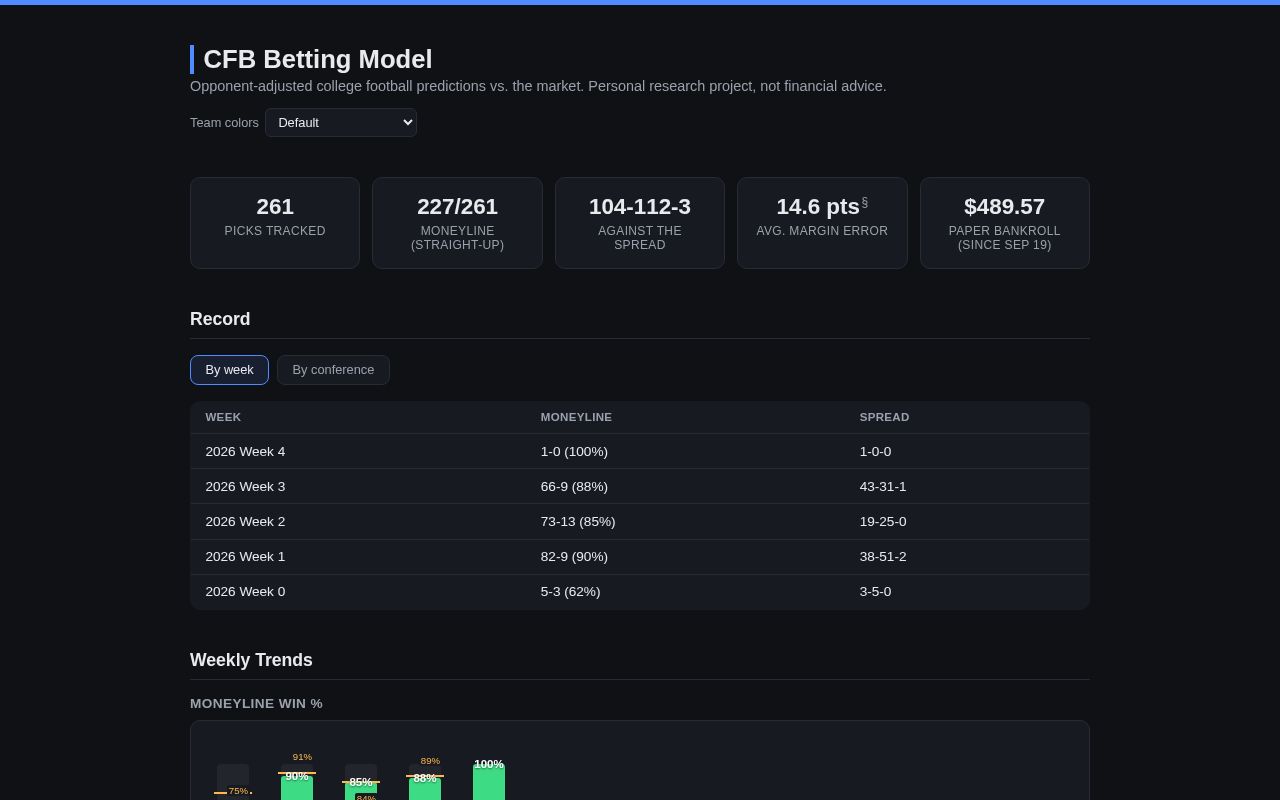Click spread value 3-5-0
The width and height of the screenshot is (1280, 800).
pyautogui.click(x=875, y=592)
